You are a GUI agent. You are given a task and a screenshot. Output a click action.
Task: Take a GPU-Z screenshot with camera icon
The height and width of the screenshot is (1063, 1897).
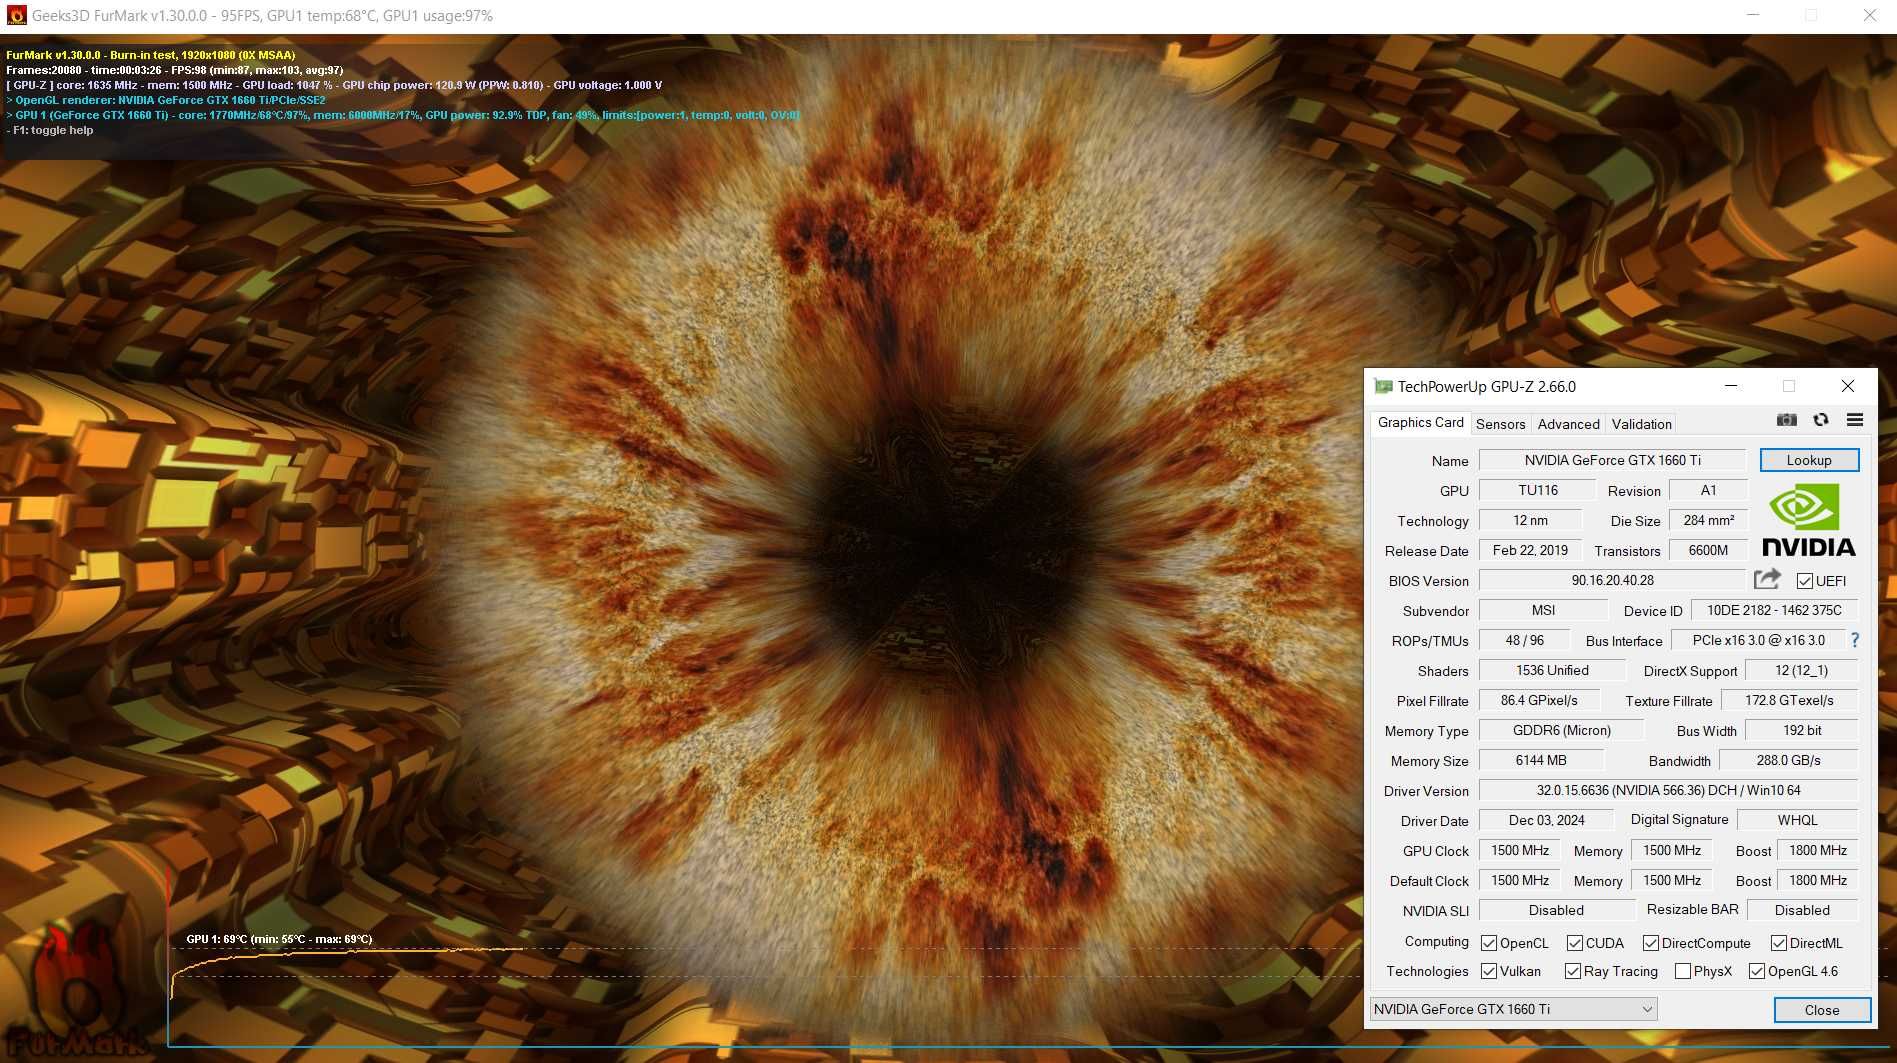coord(1786,420)
